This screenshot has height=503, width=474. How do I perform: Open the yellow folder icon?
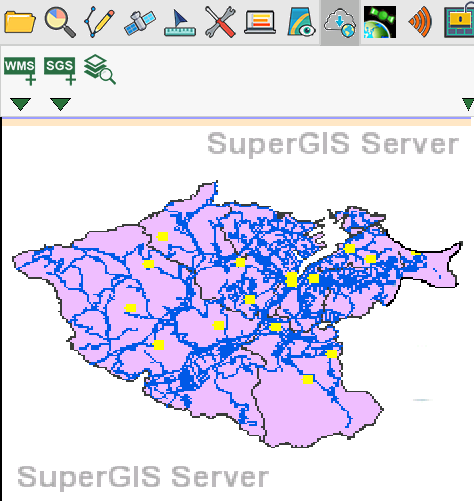20,22
